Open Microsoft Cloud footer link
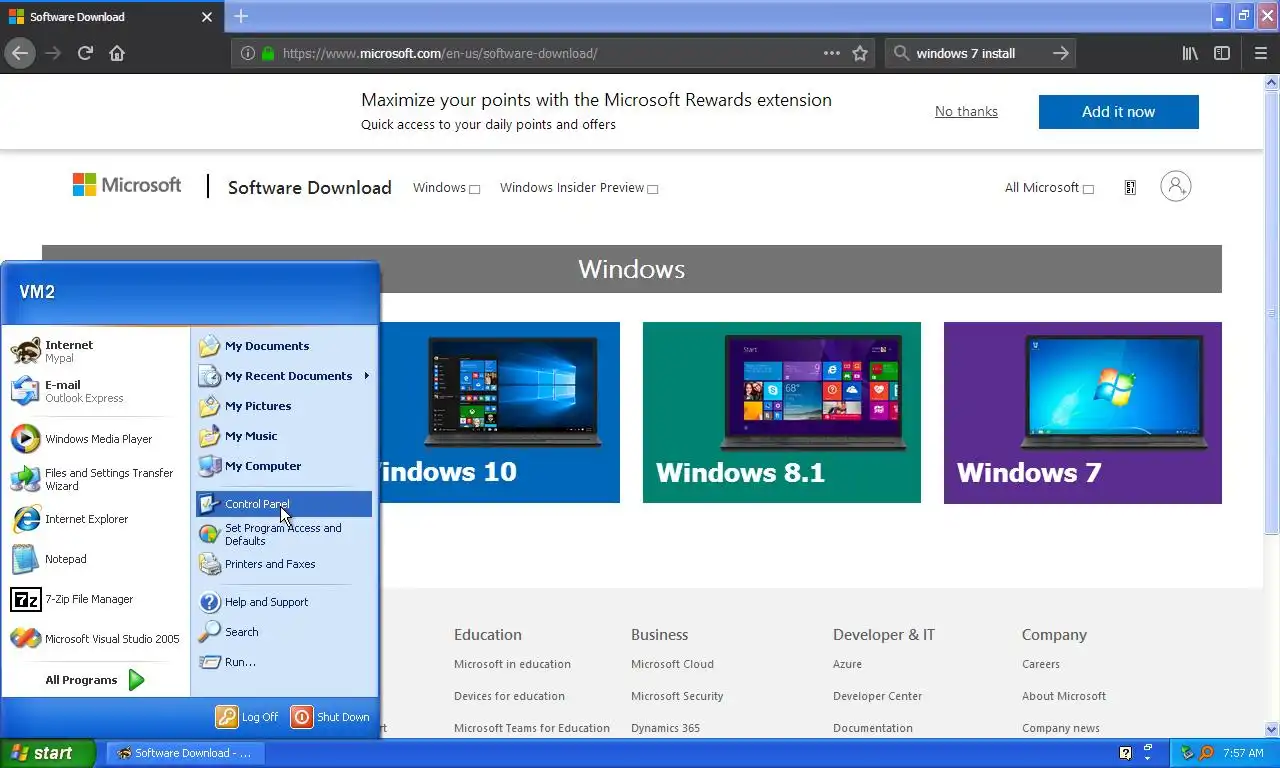Screen dimensions: 1280x768 [x=672, y=664]
